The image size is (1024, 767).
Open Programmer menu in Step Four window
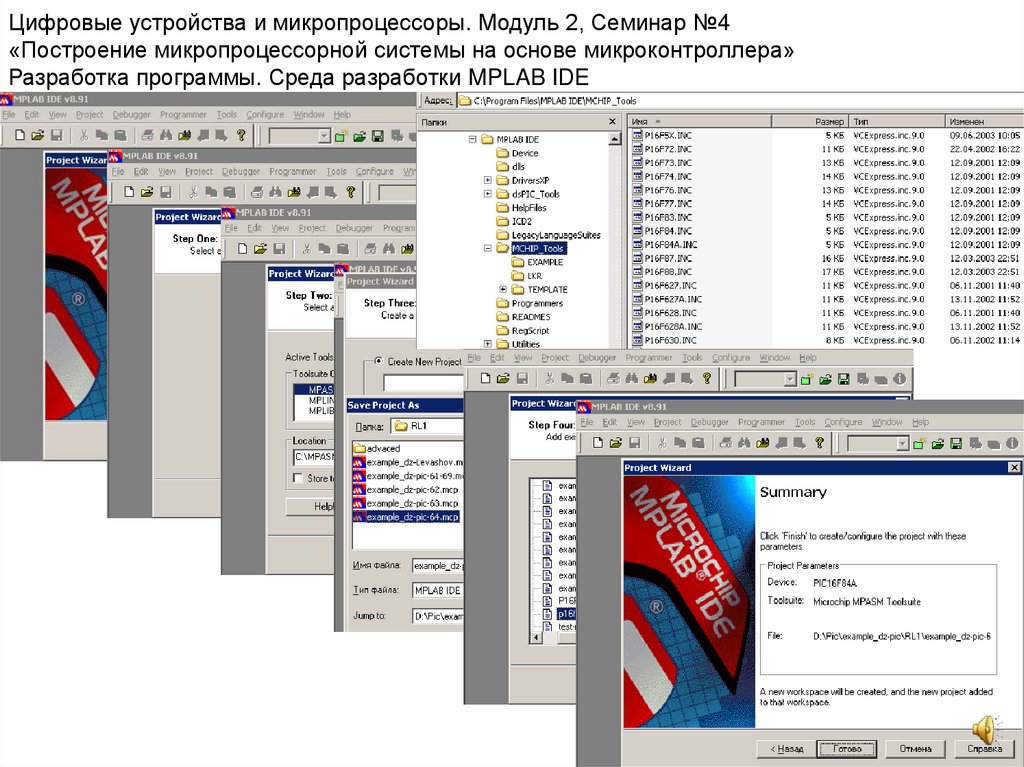click(648, 357)
